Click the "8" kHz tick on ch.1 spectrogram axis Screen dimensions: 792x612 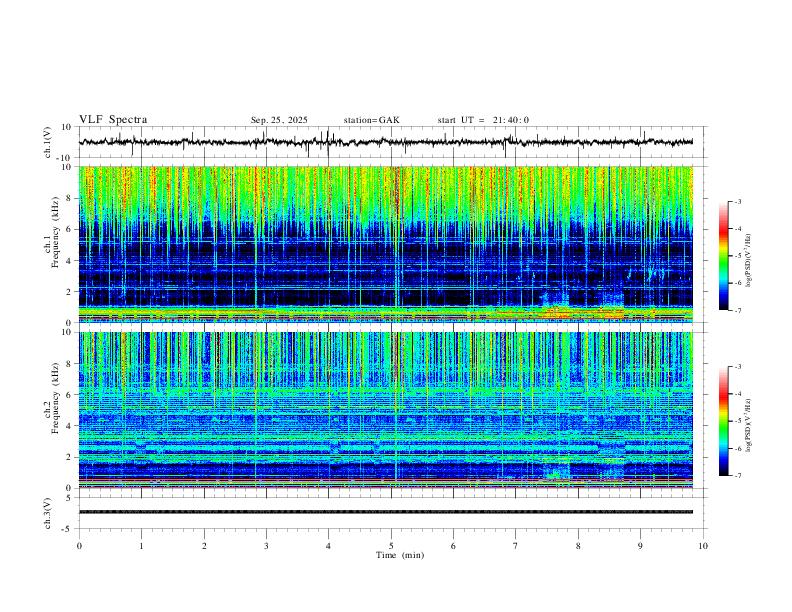pyautogui.click(x=69, y=198)
